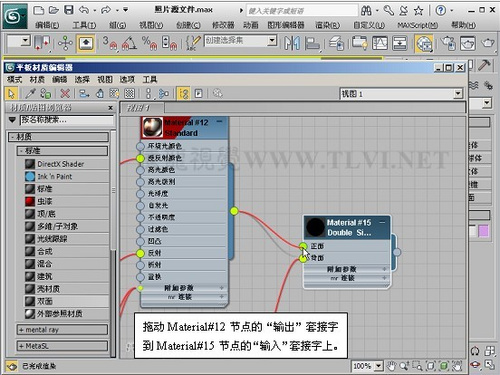Expand the mental ray material group
Viewport: 500px width, 375px height.
pos(63,330)
